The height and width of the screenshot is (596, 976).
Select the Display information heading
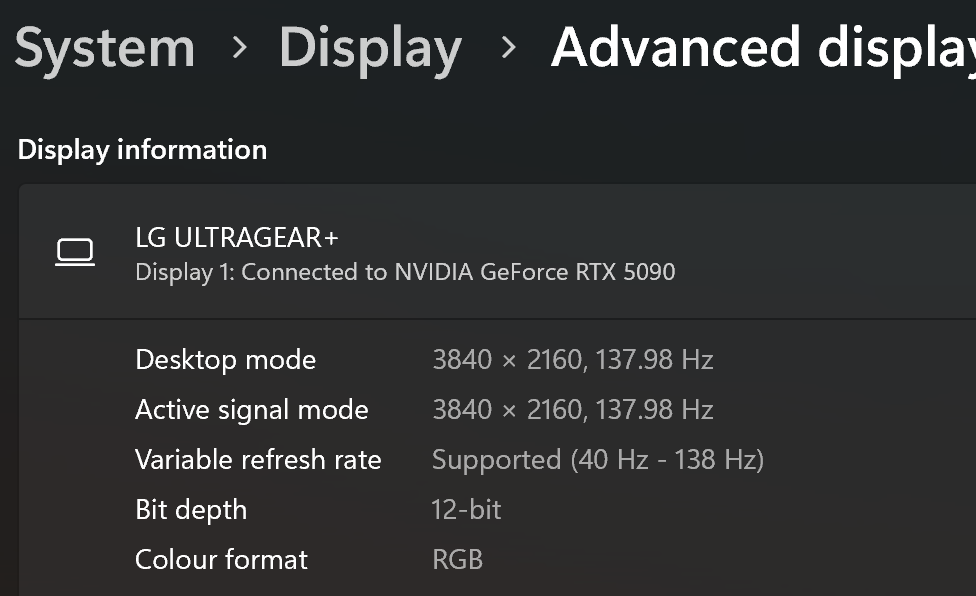[x=142, y=150]
